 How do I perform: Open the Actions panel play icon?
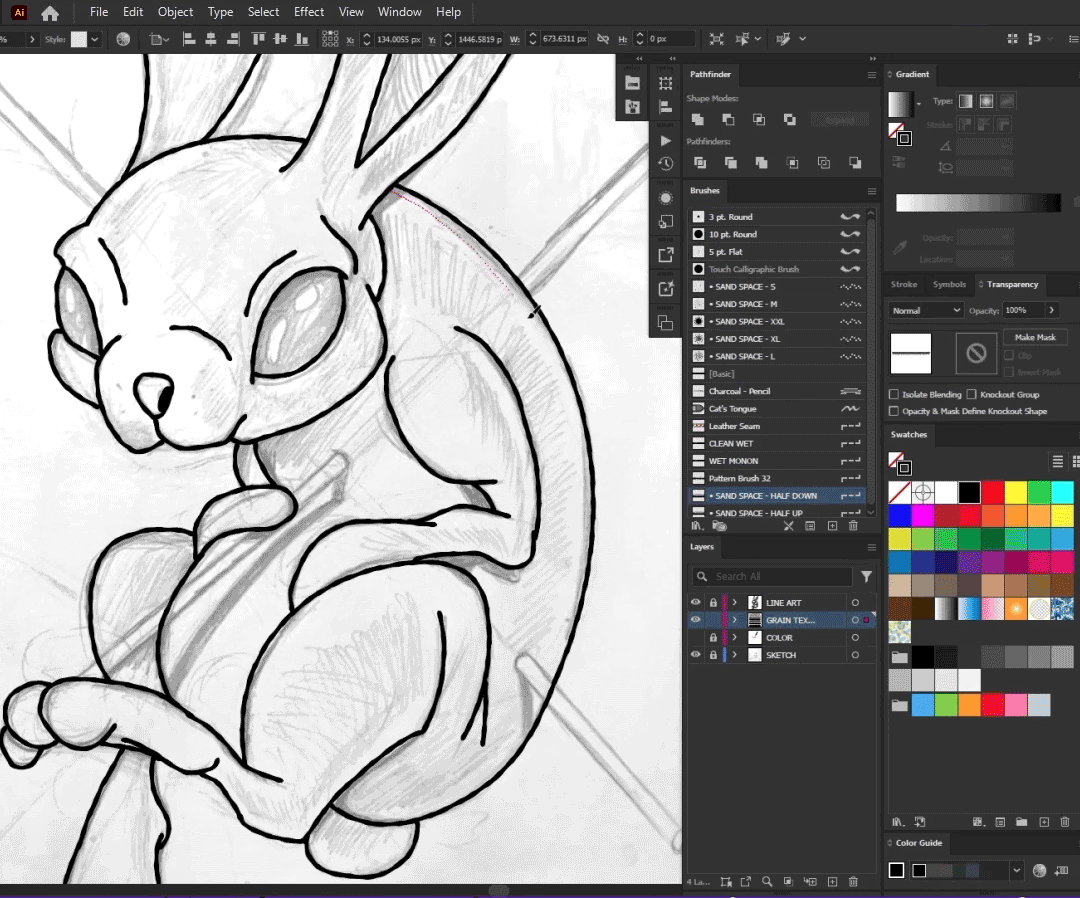tap(665, 140)
